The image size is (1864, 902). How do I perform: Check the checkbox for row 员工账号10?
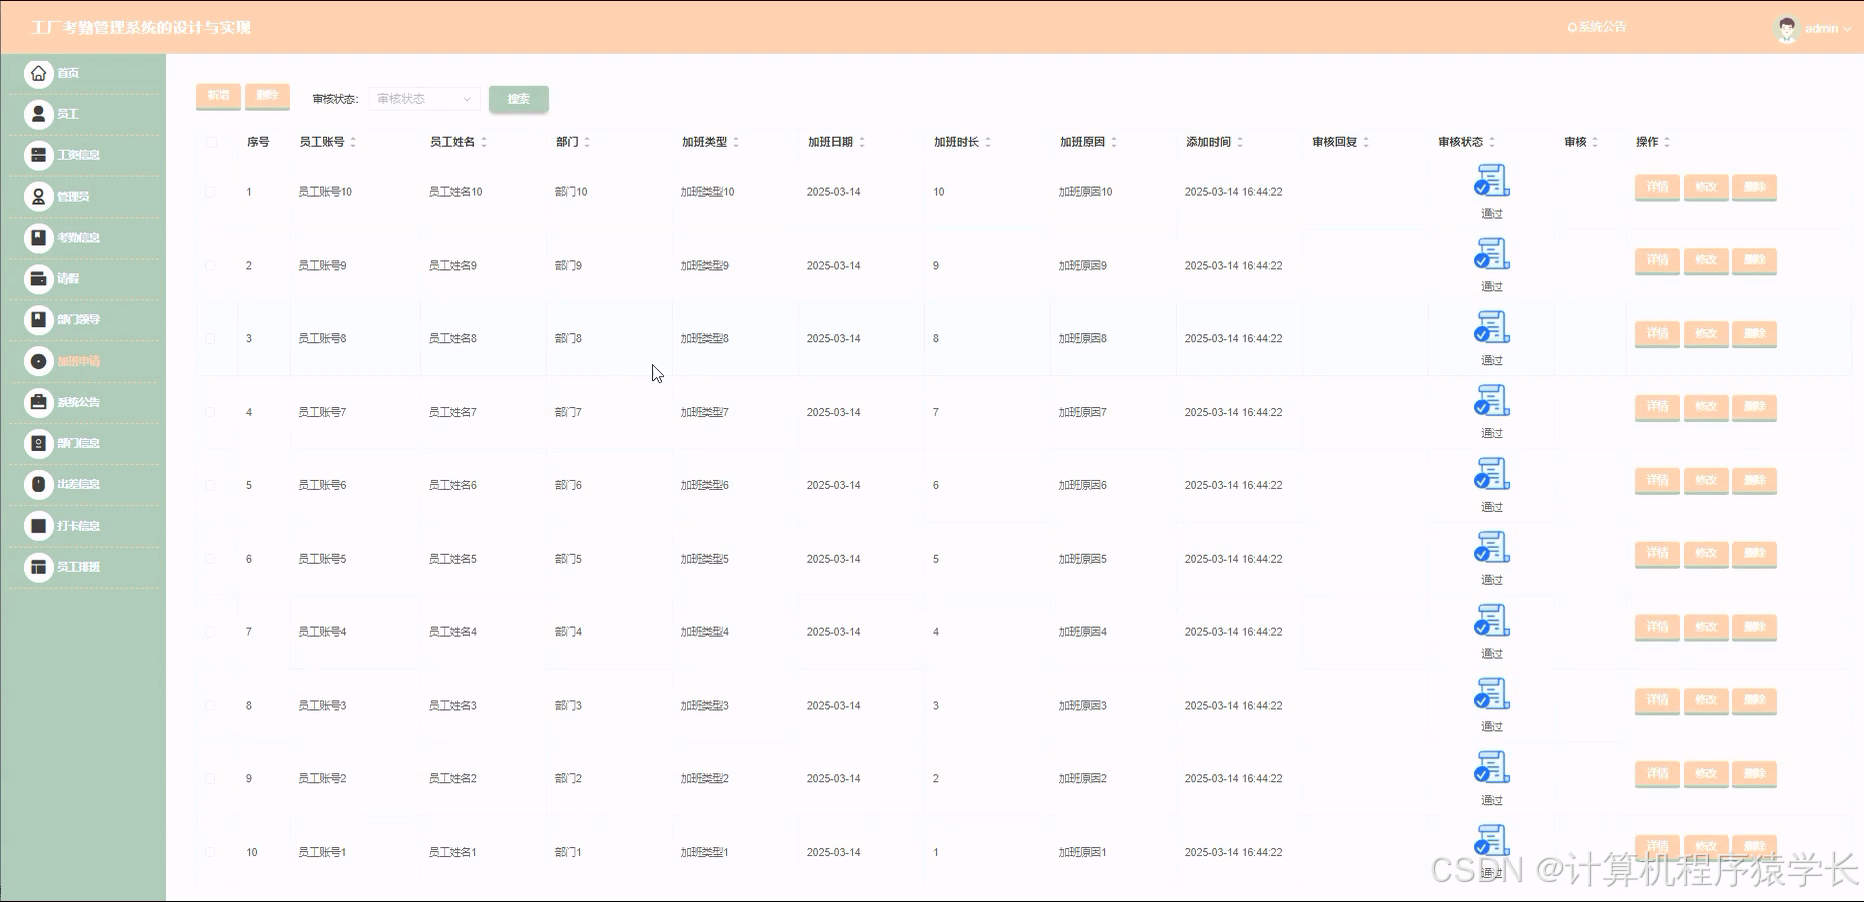(210, 192)
